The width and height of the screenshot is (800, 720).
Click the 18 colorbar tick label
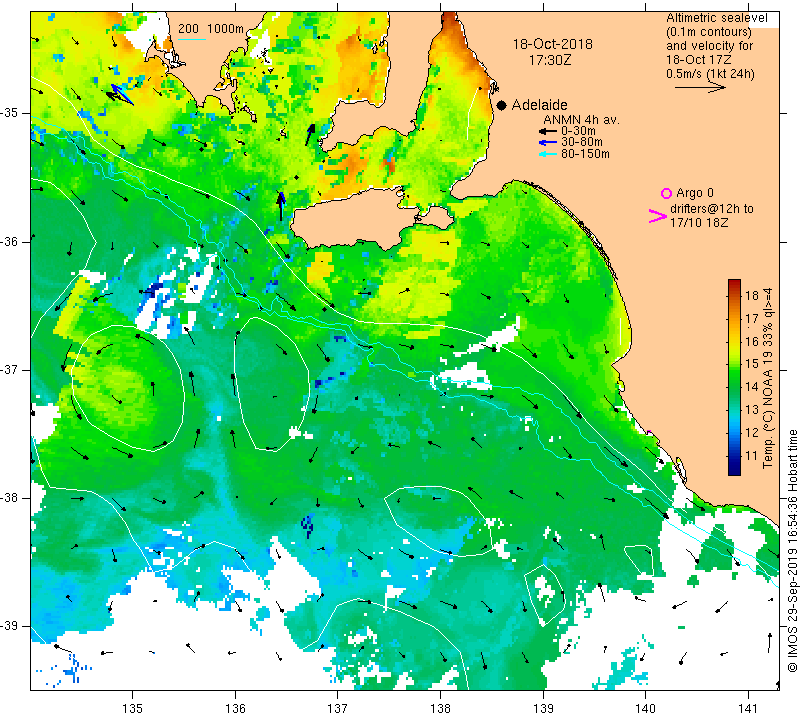coord(752,295)
